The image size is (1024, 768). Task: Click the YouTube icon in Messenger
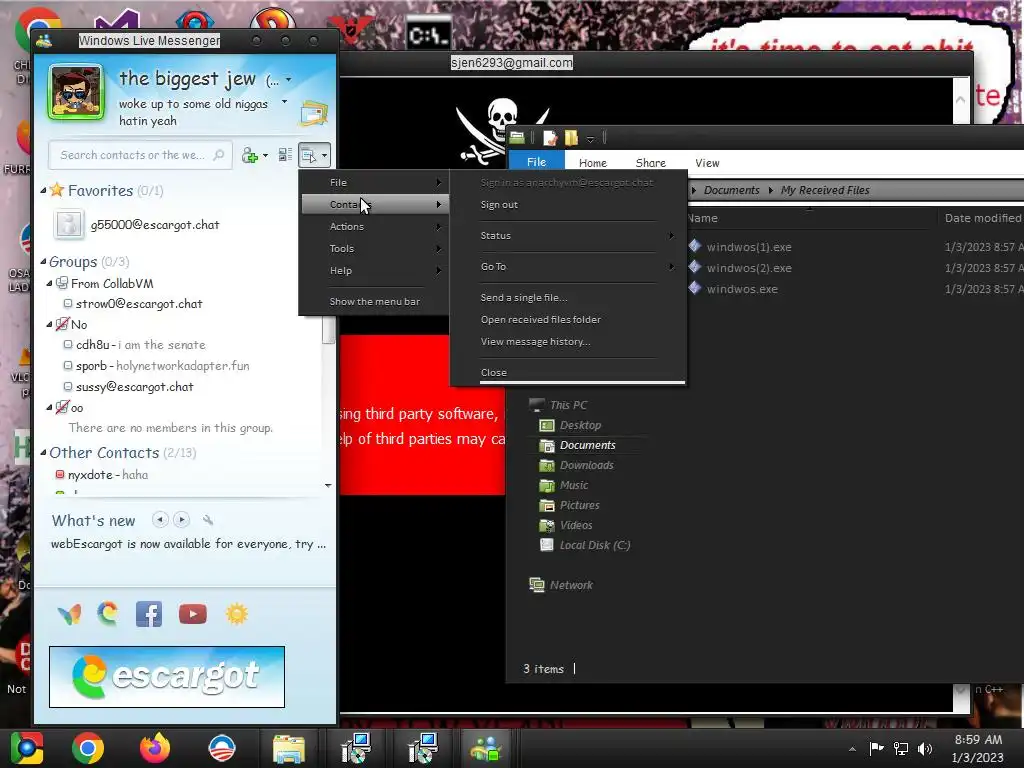coord(193,614)
